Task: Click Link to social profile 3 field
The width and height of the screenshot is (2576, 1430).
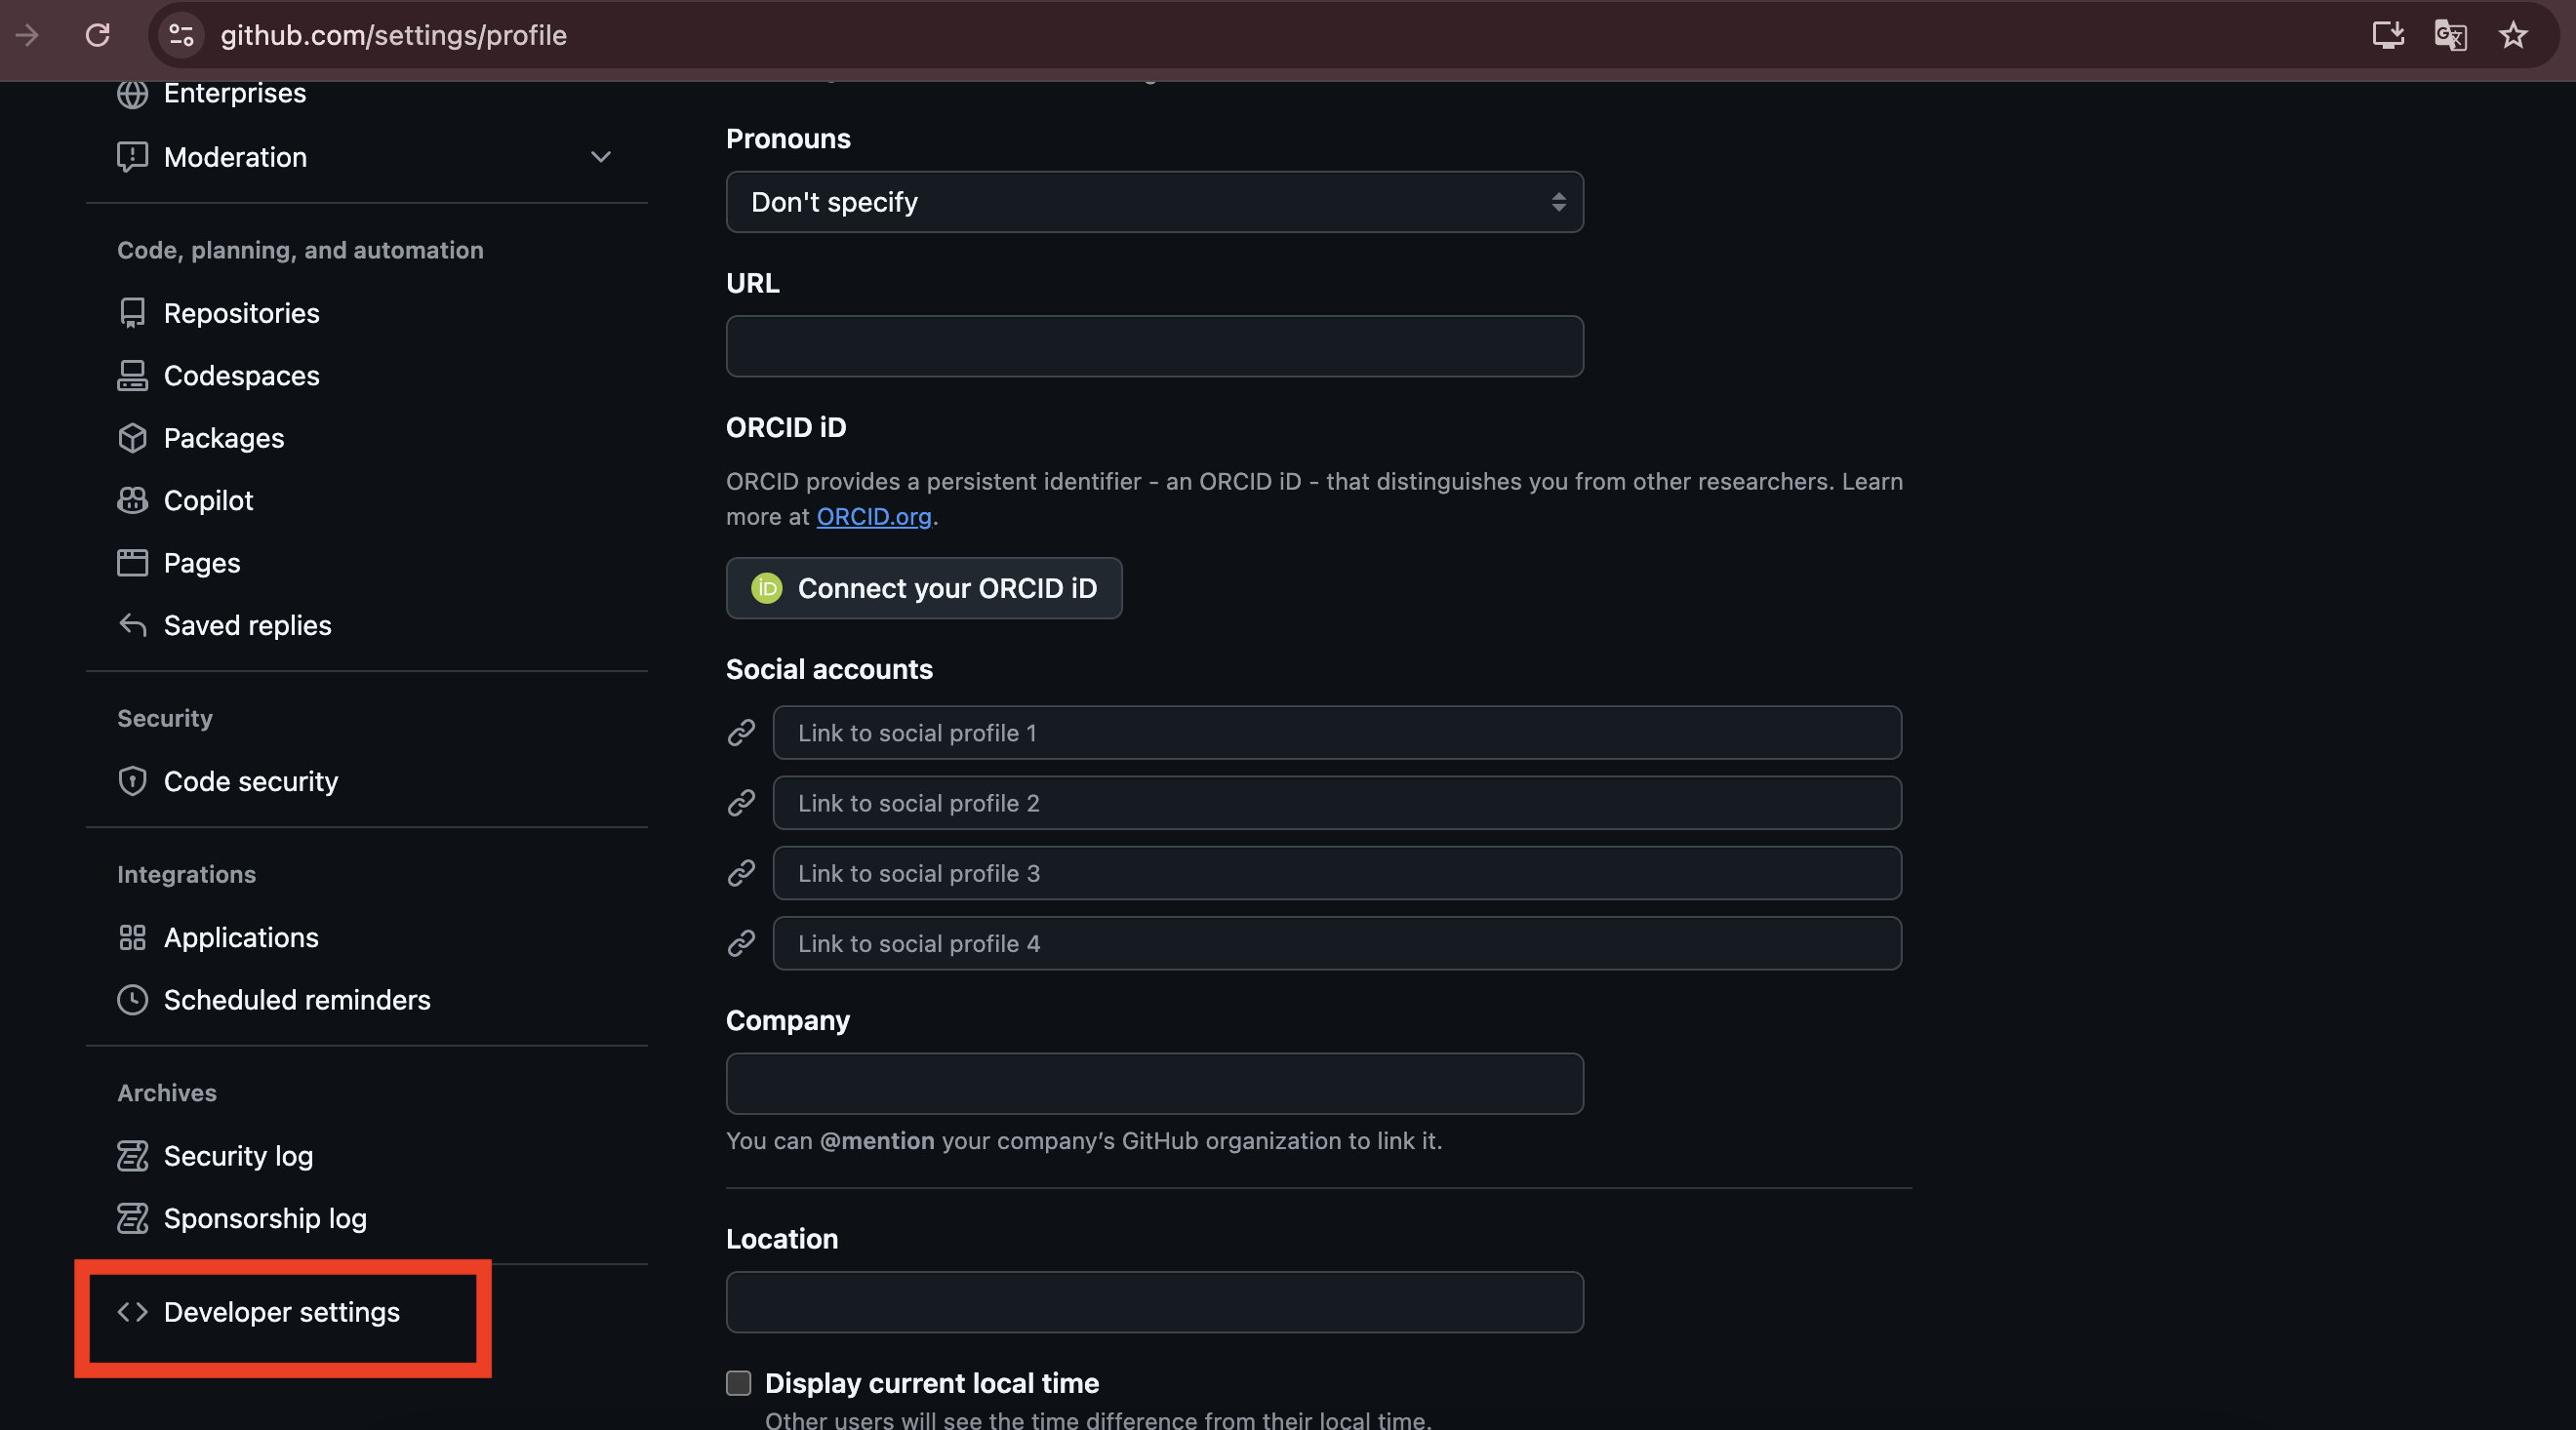Action: 1336,873
